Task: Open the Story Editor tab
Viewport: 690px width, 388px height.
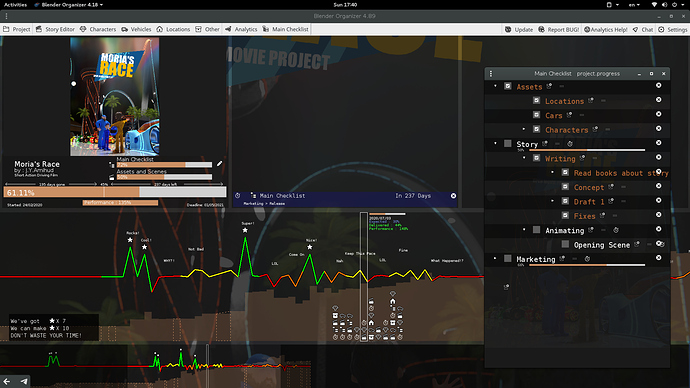Action: (55, 29)
